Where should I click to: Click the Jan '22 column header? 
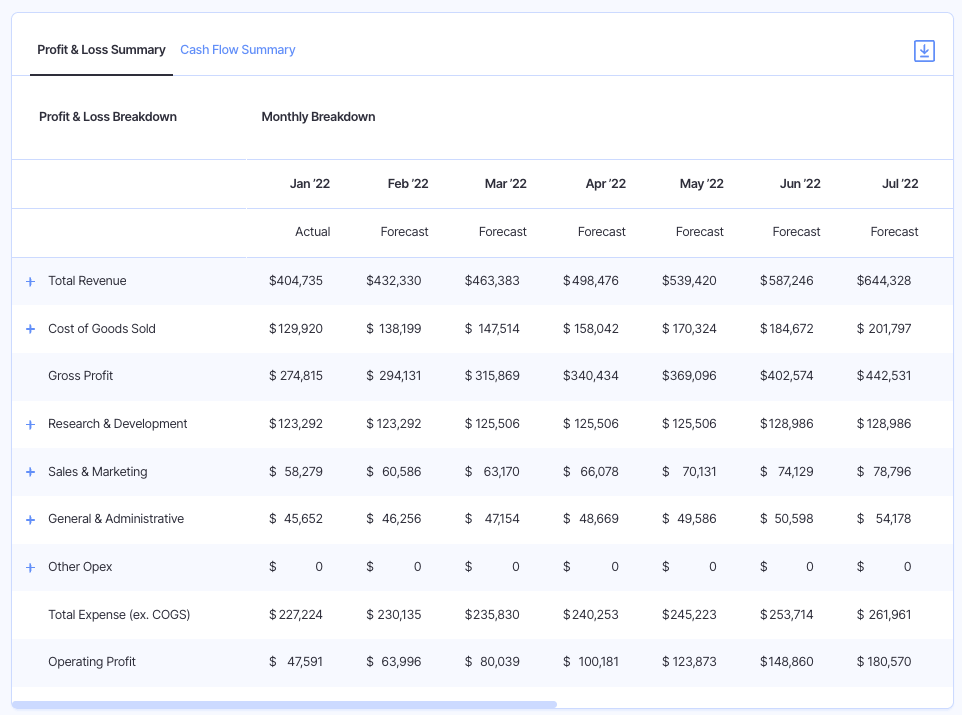[310, 184]
